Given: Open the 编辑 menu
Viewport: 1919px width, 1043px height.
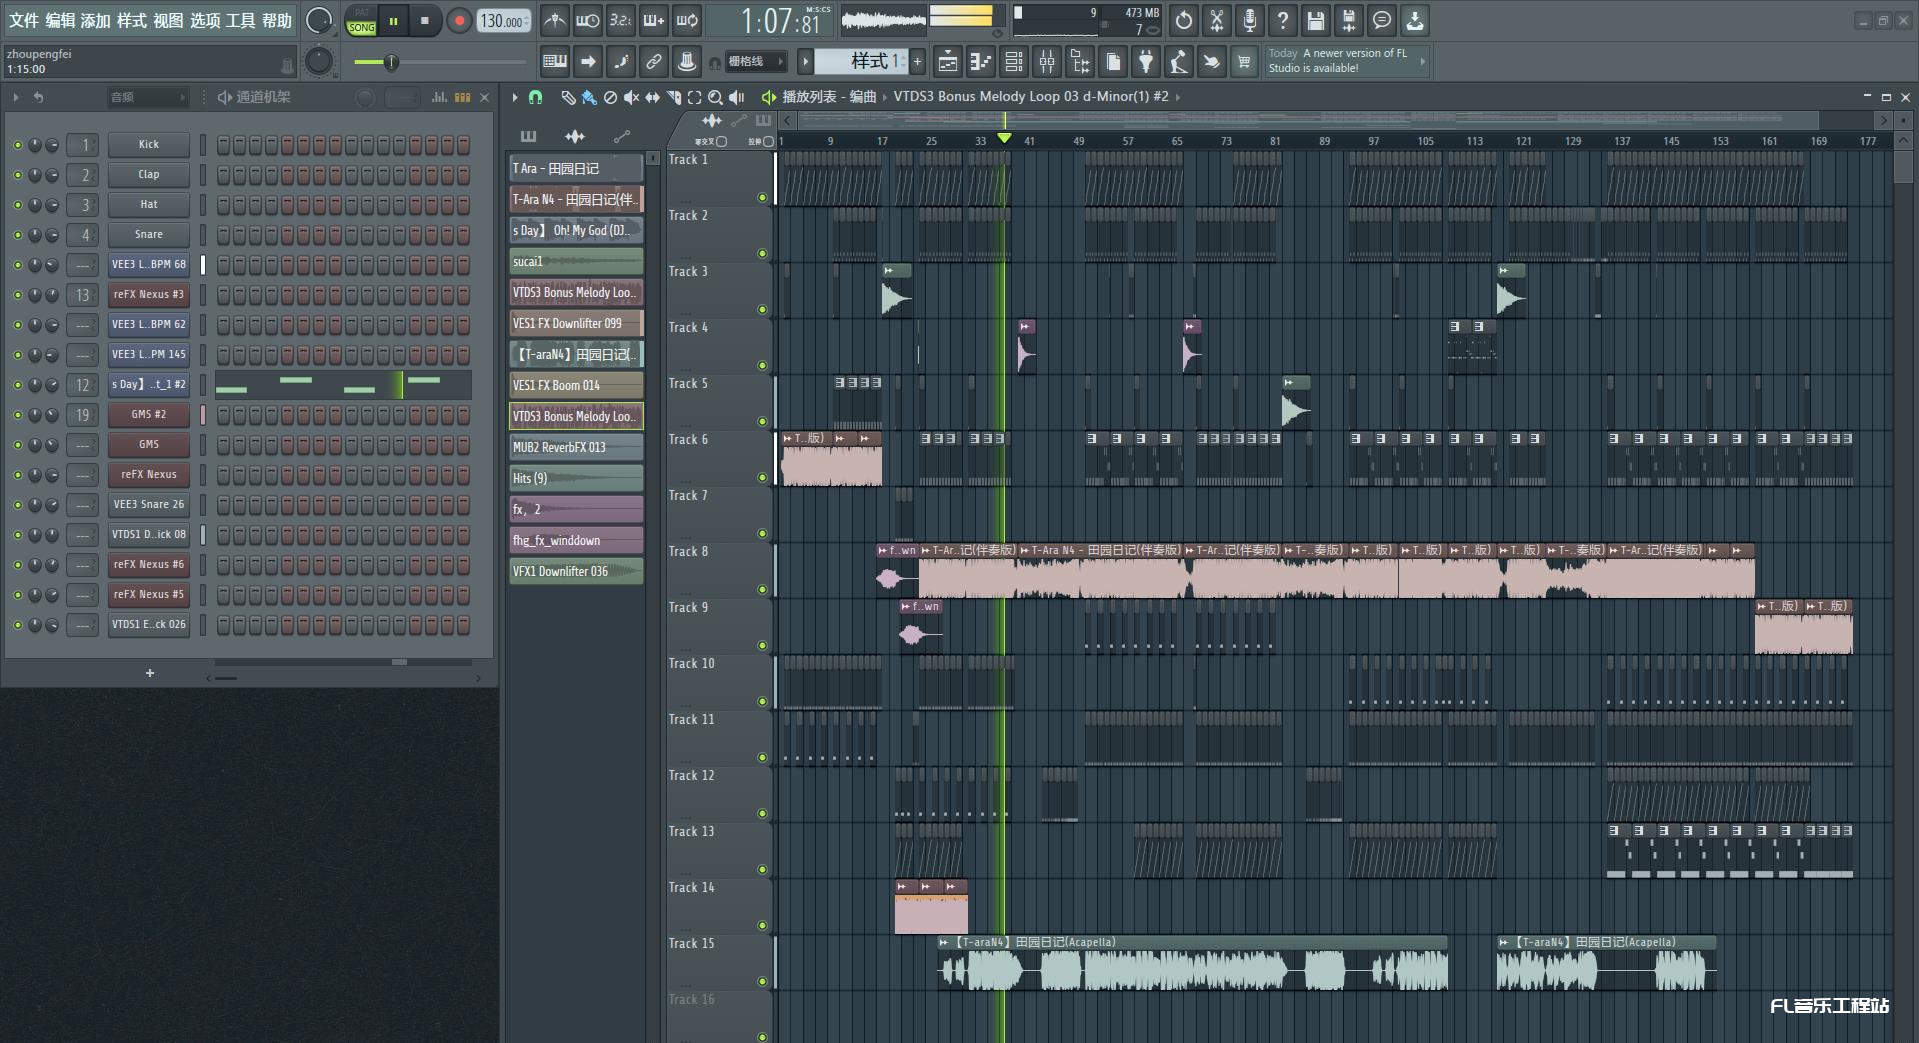Looking at the screenshot, I should point(60,20).
